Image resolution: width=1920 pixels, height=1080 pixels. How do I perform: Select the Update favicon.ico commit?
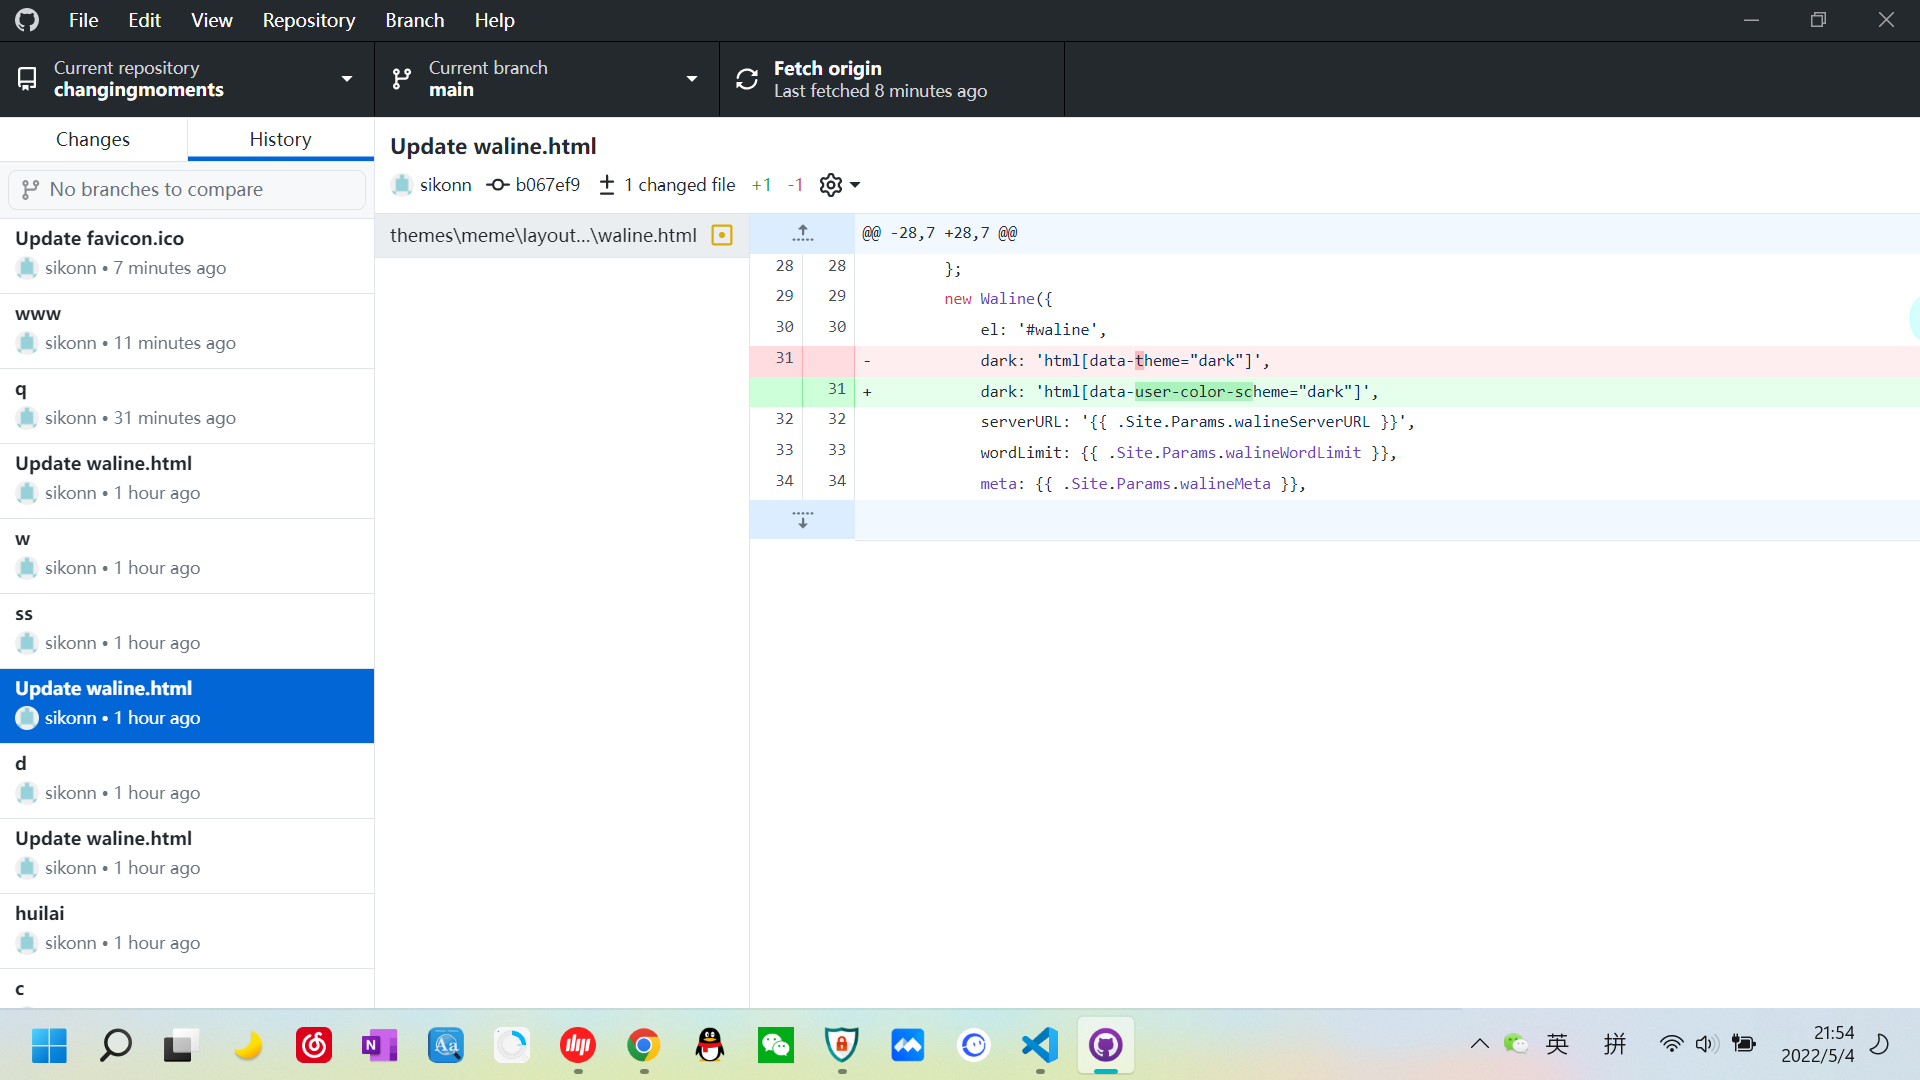187,253
